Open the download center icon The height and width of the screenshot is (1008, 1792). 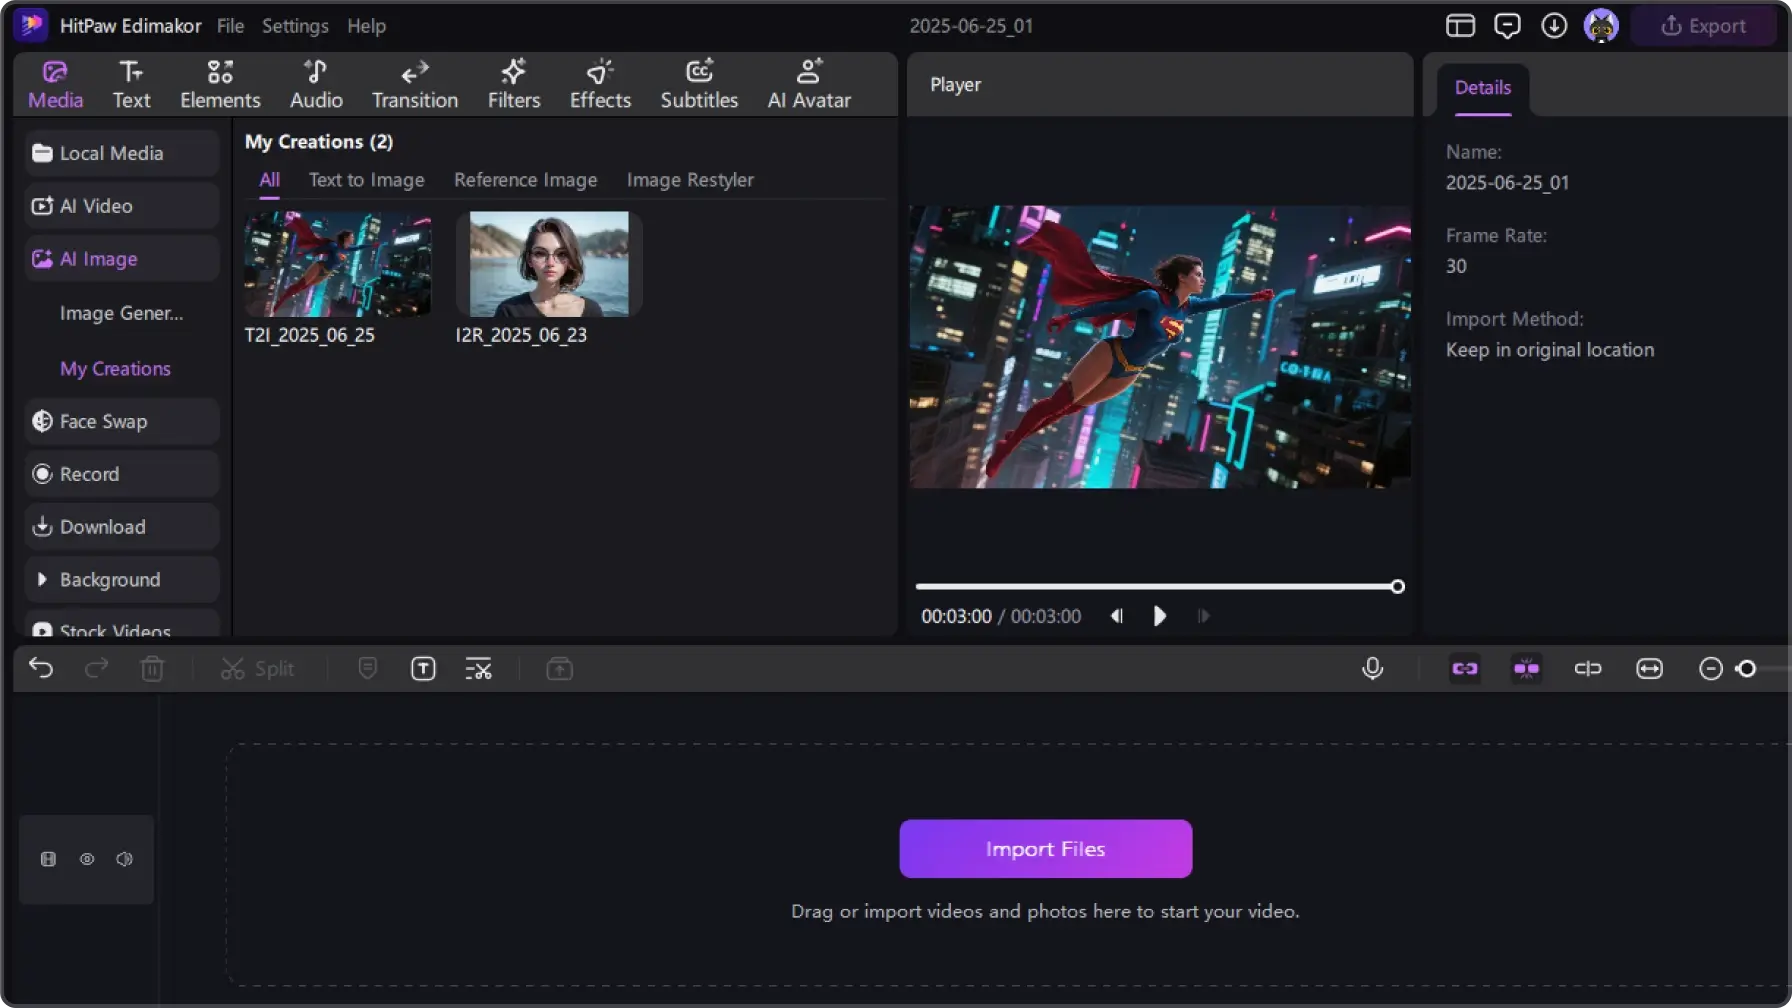click(x=1554, y=26)
